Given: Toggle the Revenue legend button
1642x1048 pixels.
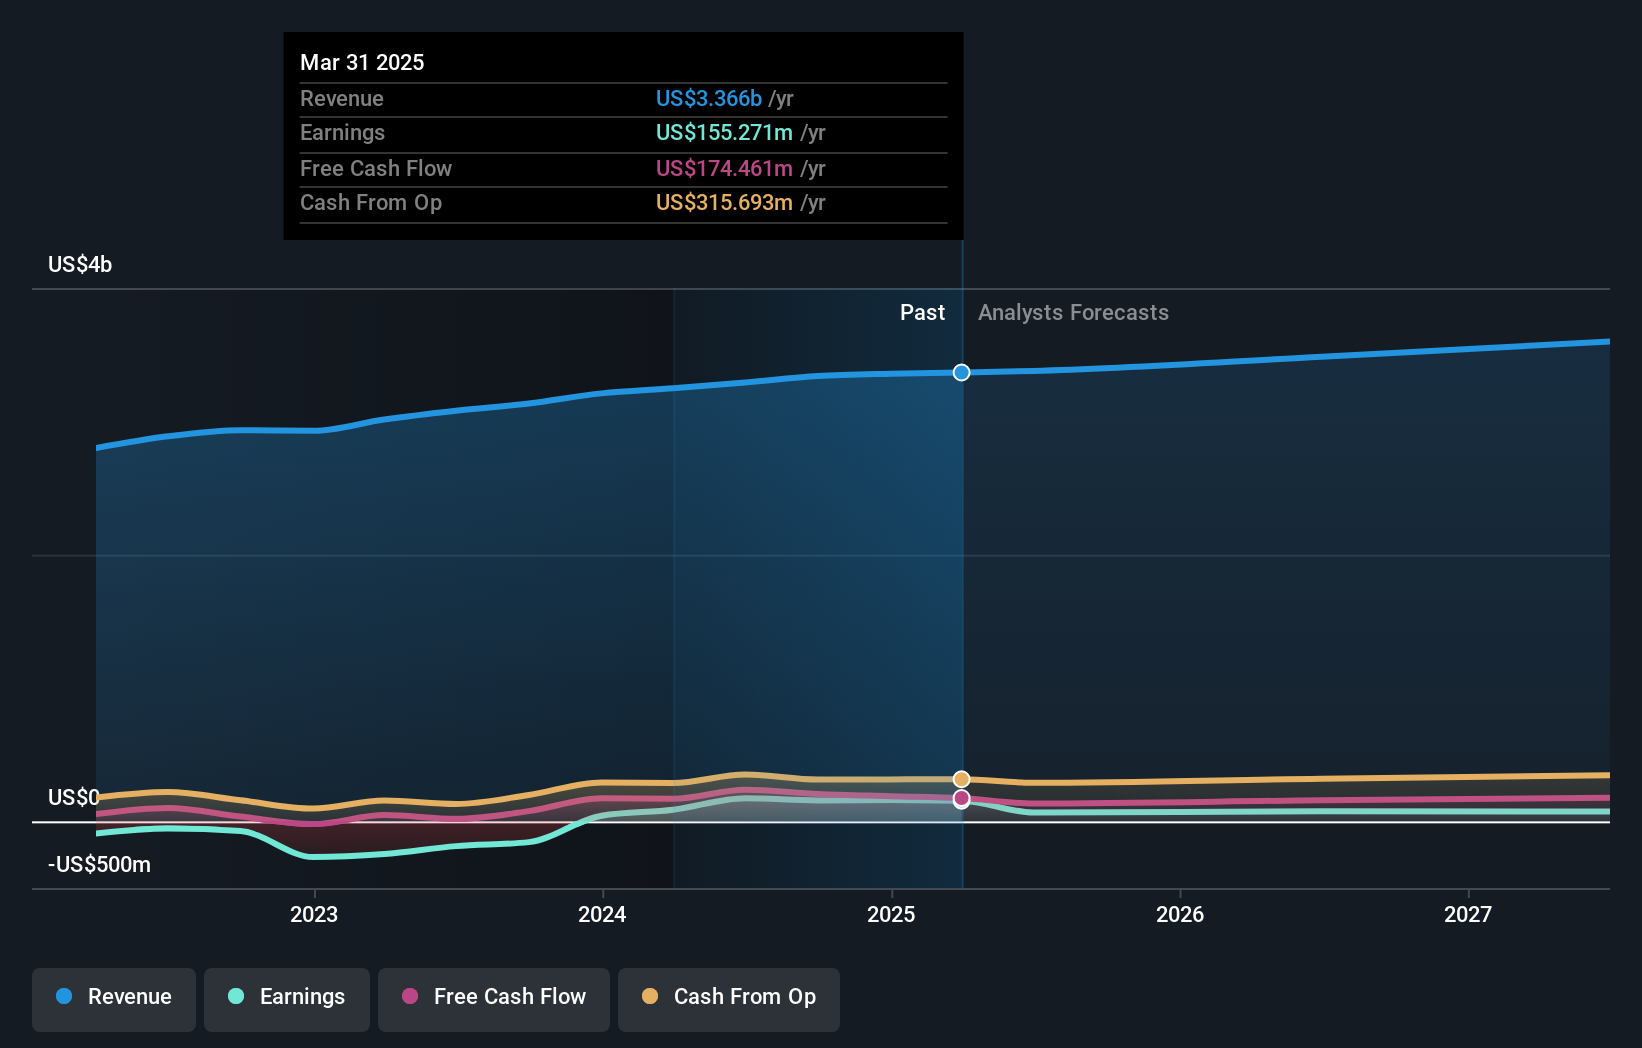Looking at the screenshot, I should click(114, 999).
